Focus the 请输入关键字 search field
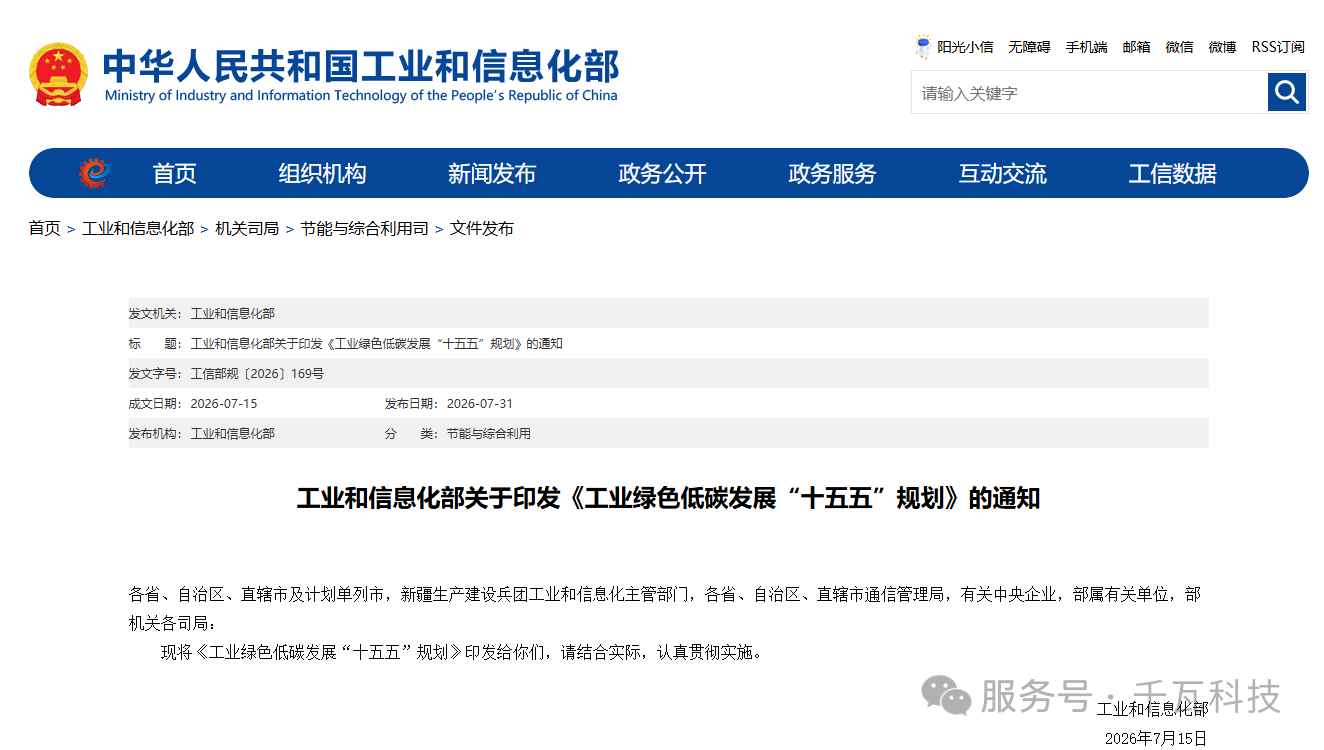The image size is (1324, 750). tap(1089, 93)
